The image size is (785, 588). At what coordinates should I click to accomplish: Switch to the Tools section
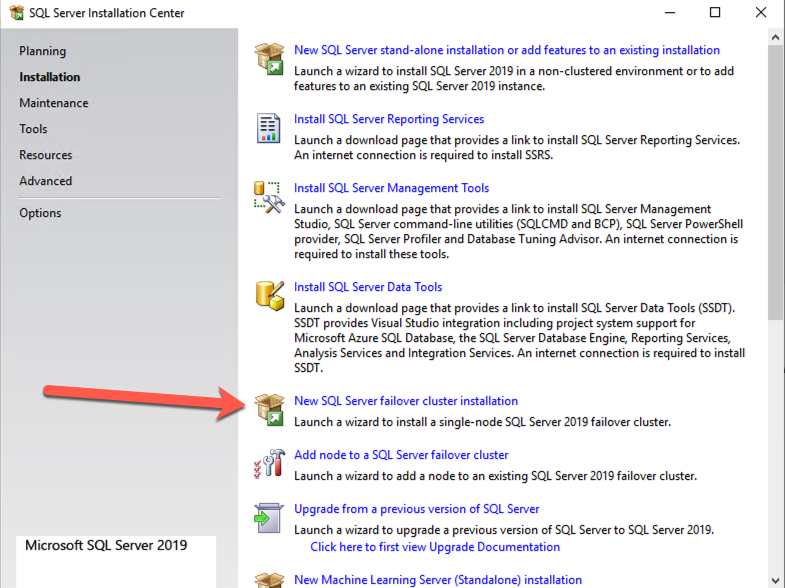pyautogui.click(x=33, y=129)
